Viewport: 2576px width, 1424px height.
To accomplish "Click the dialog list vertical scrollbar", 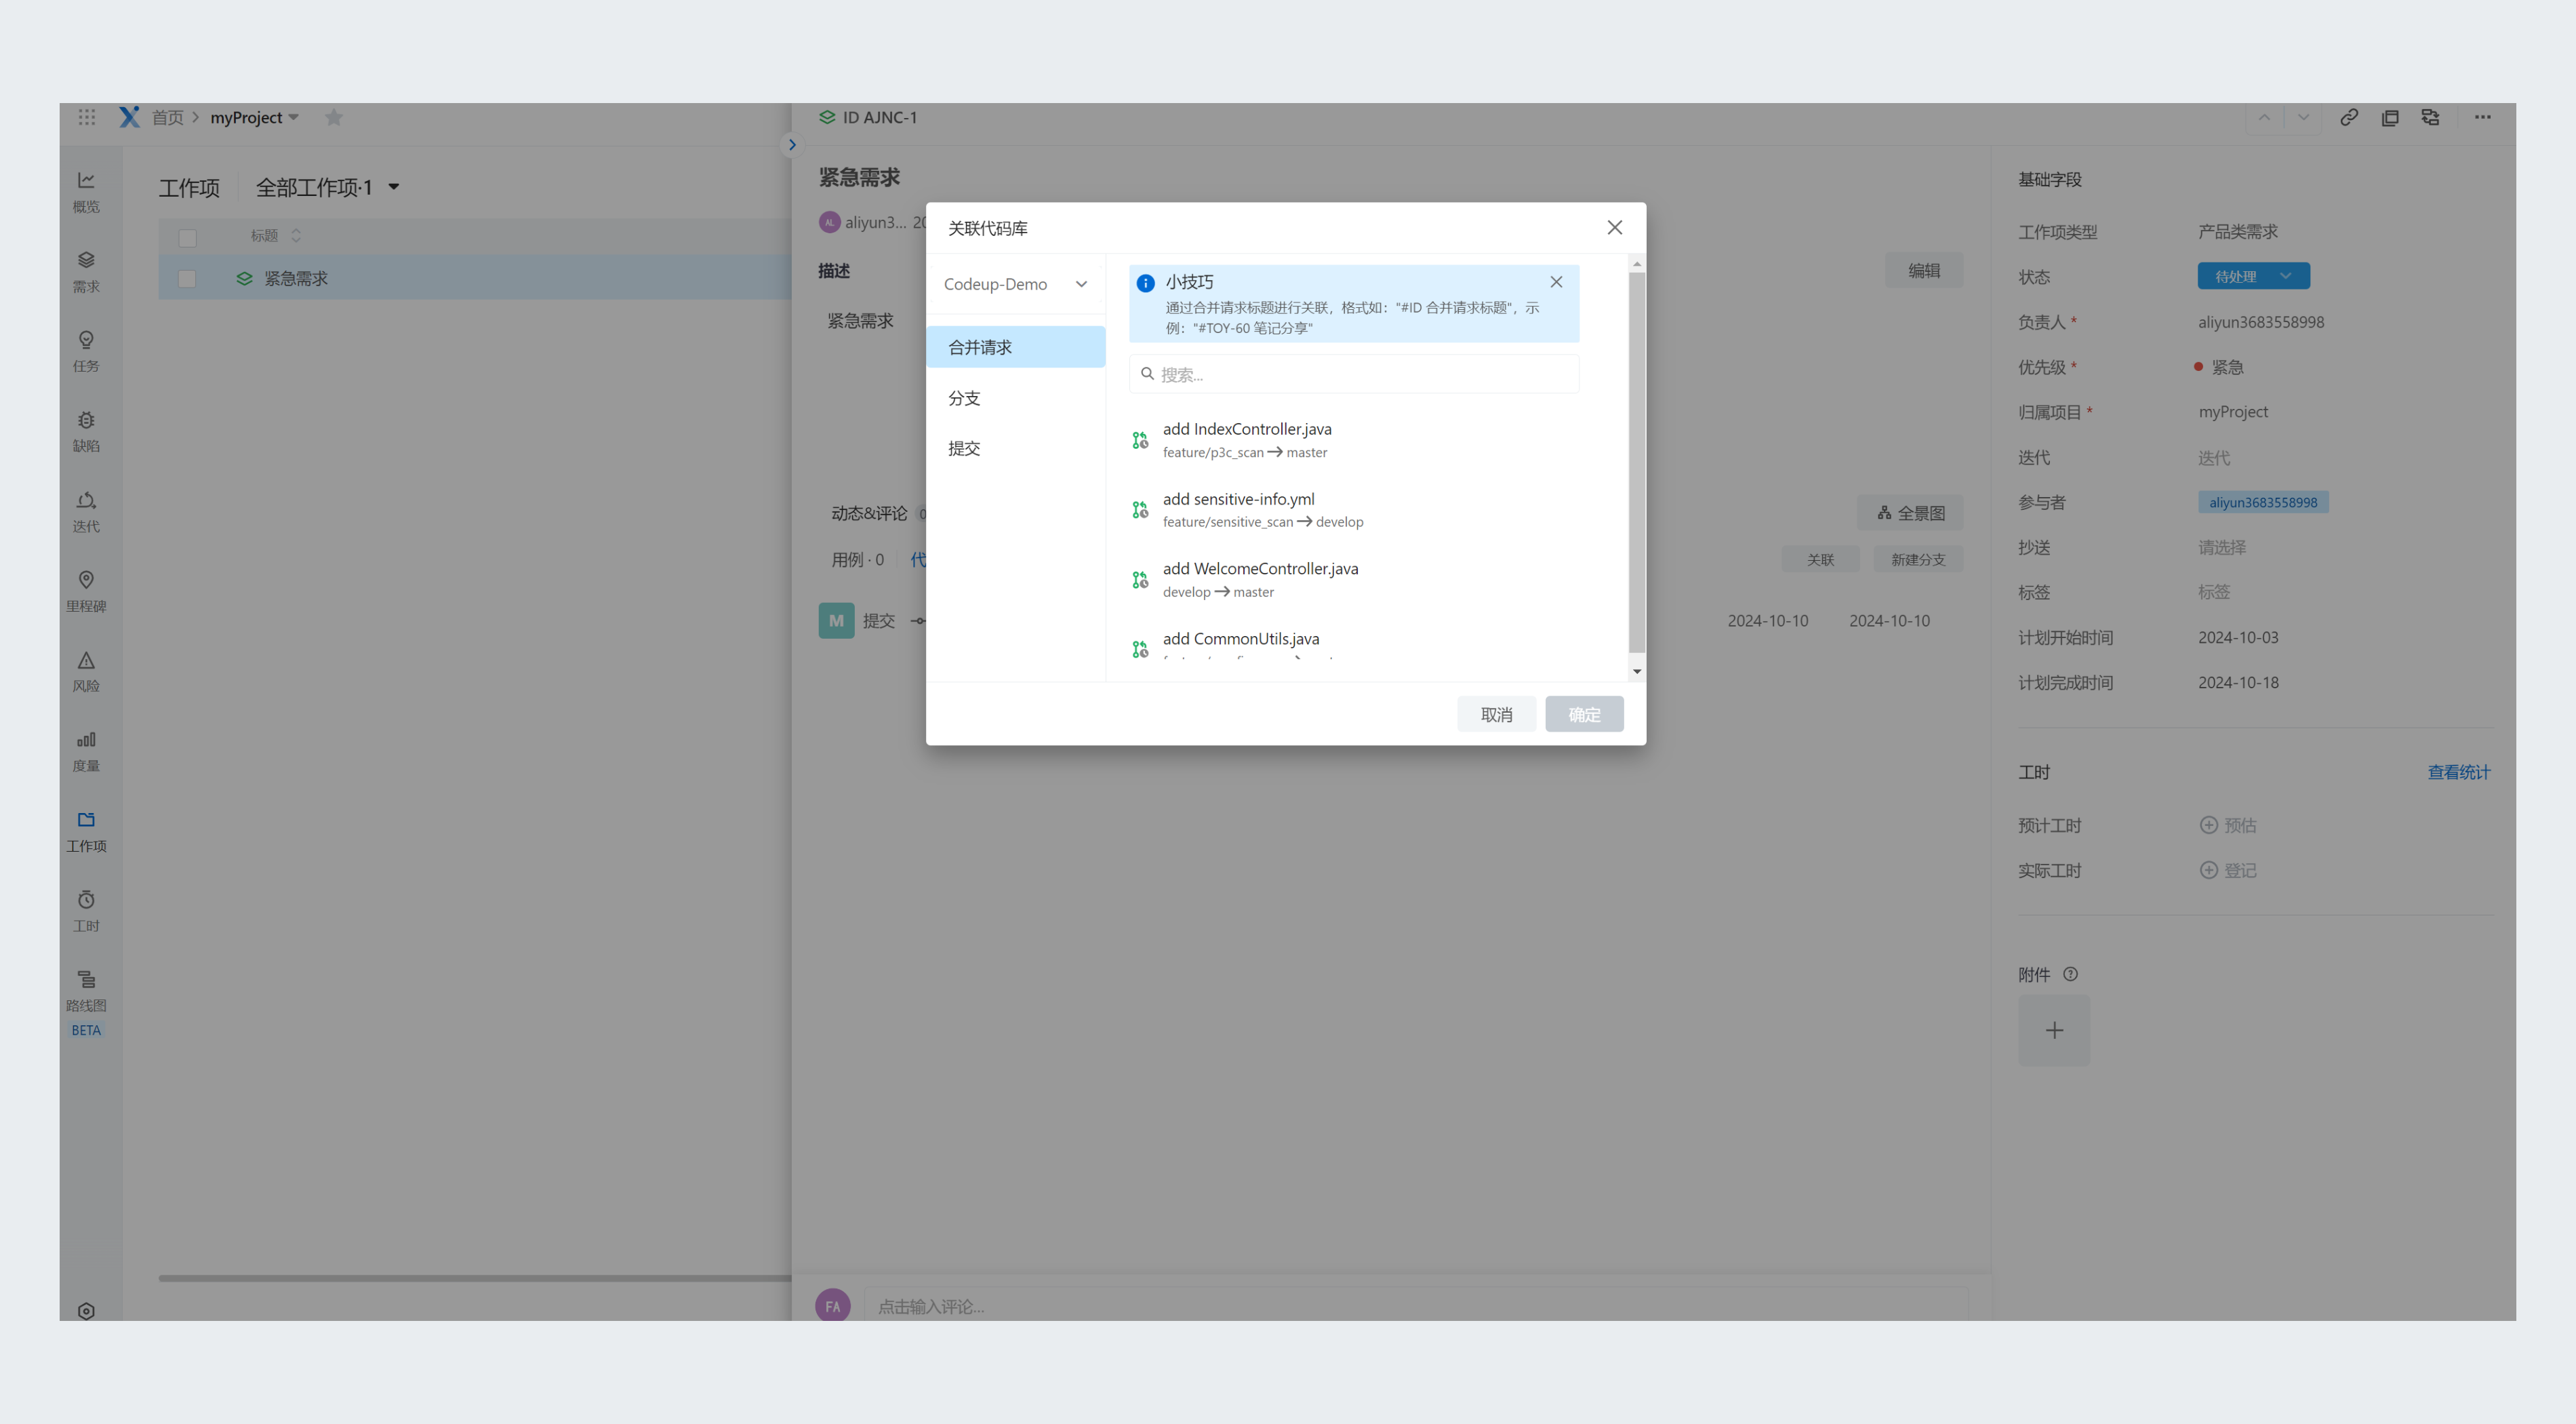I will point(1637,463).
